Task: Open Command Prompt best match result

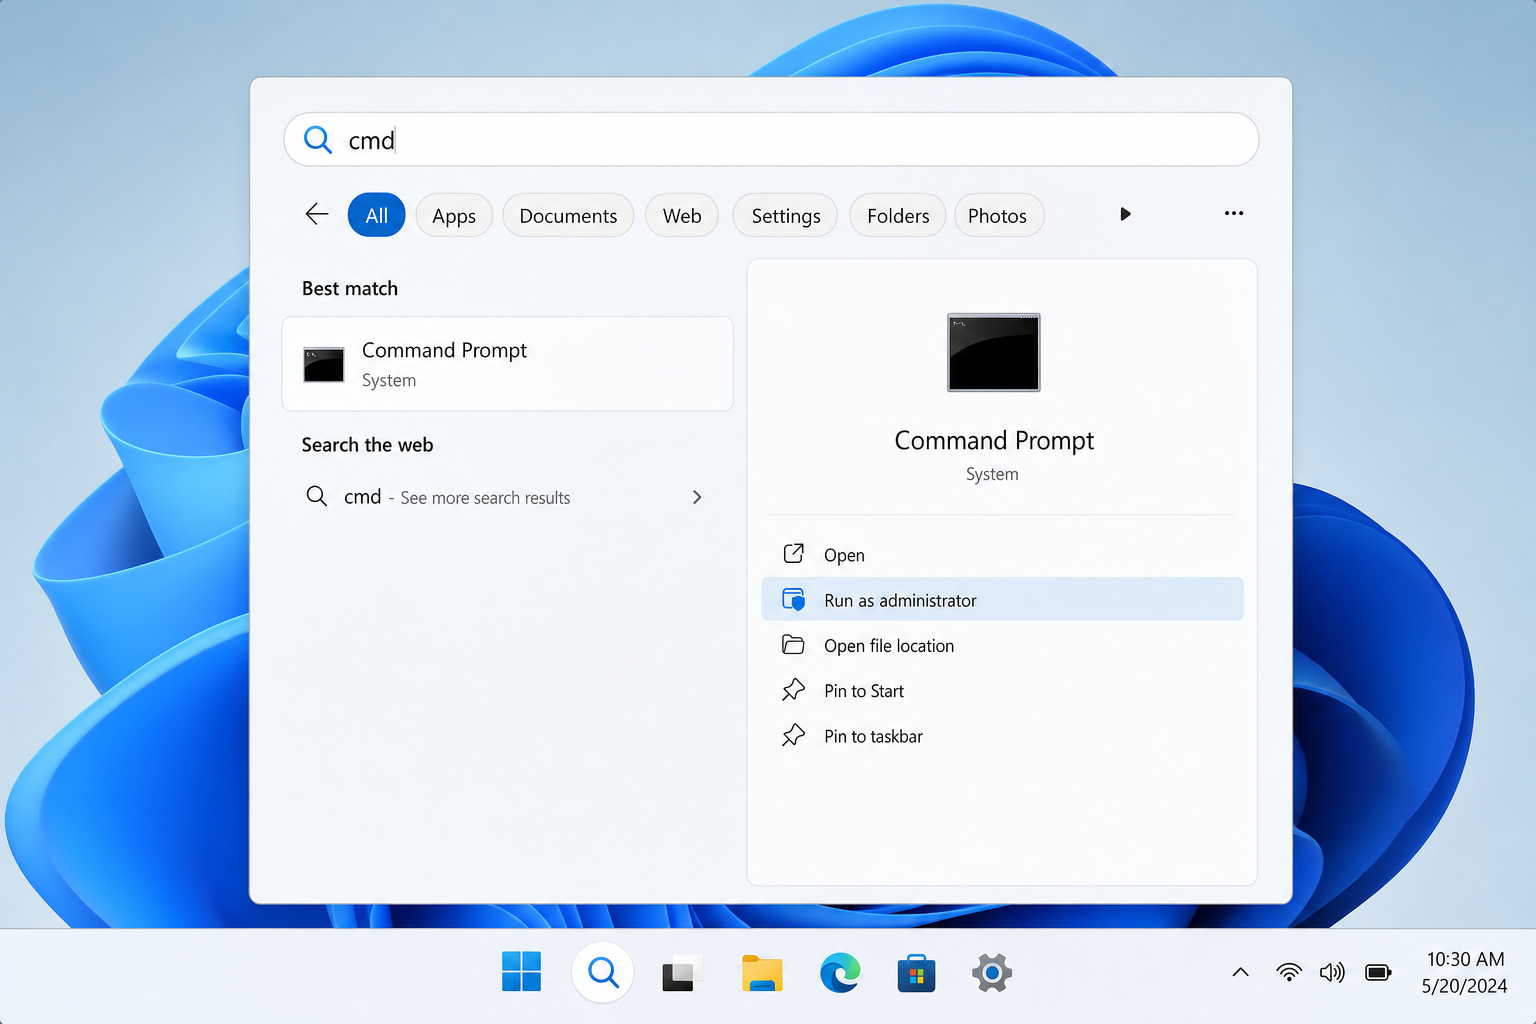Action: tap(508, 364)
